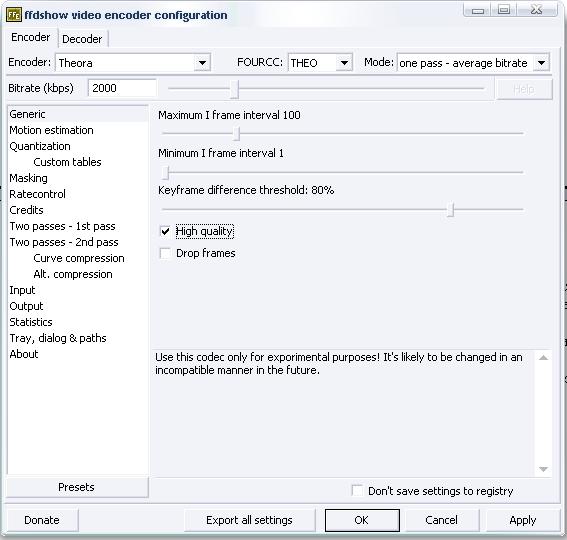Click the Minimum I frame interval slider
The image size is (567, 540).
[165, 173]
